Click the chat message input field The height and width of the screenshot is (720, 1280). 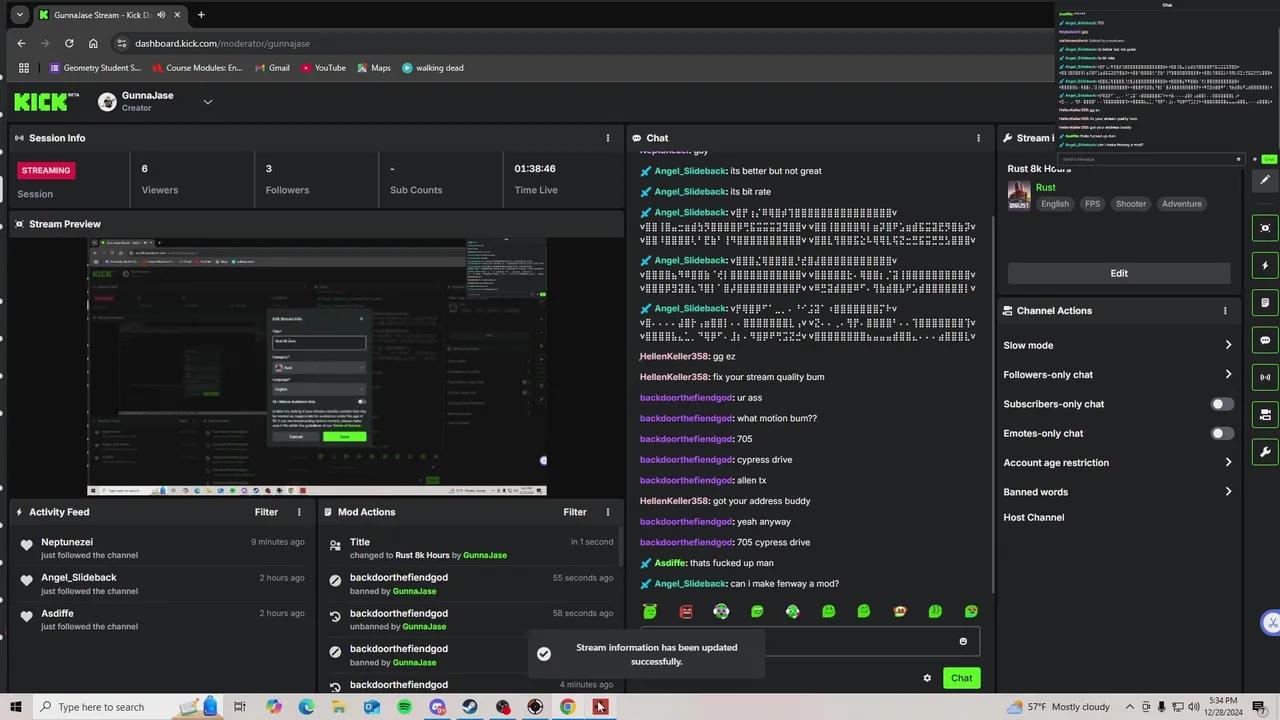[x=800, y=642]
